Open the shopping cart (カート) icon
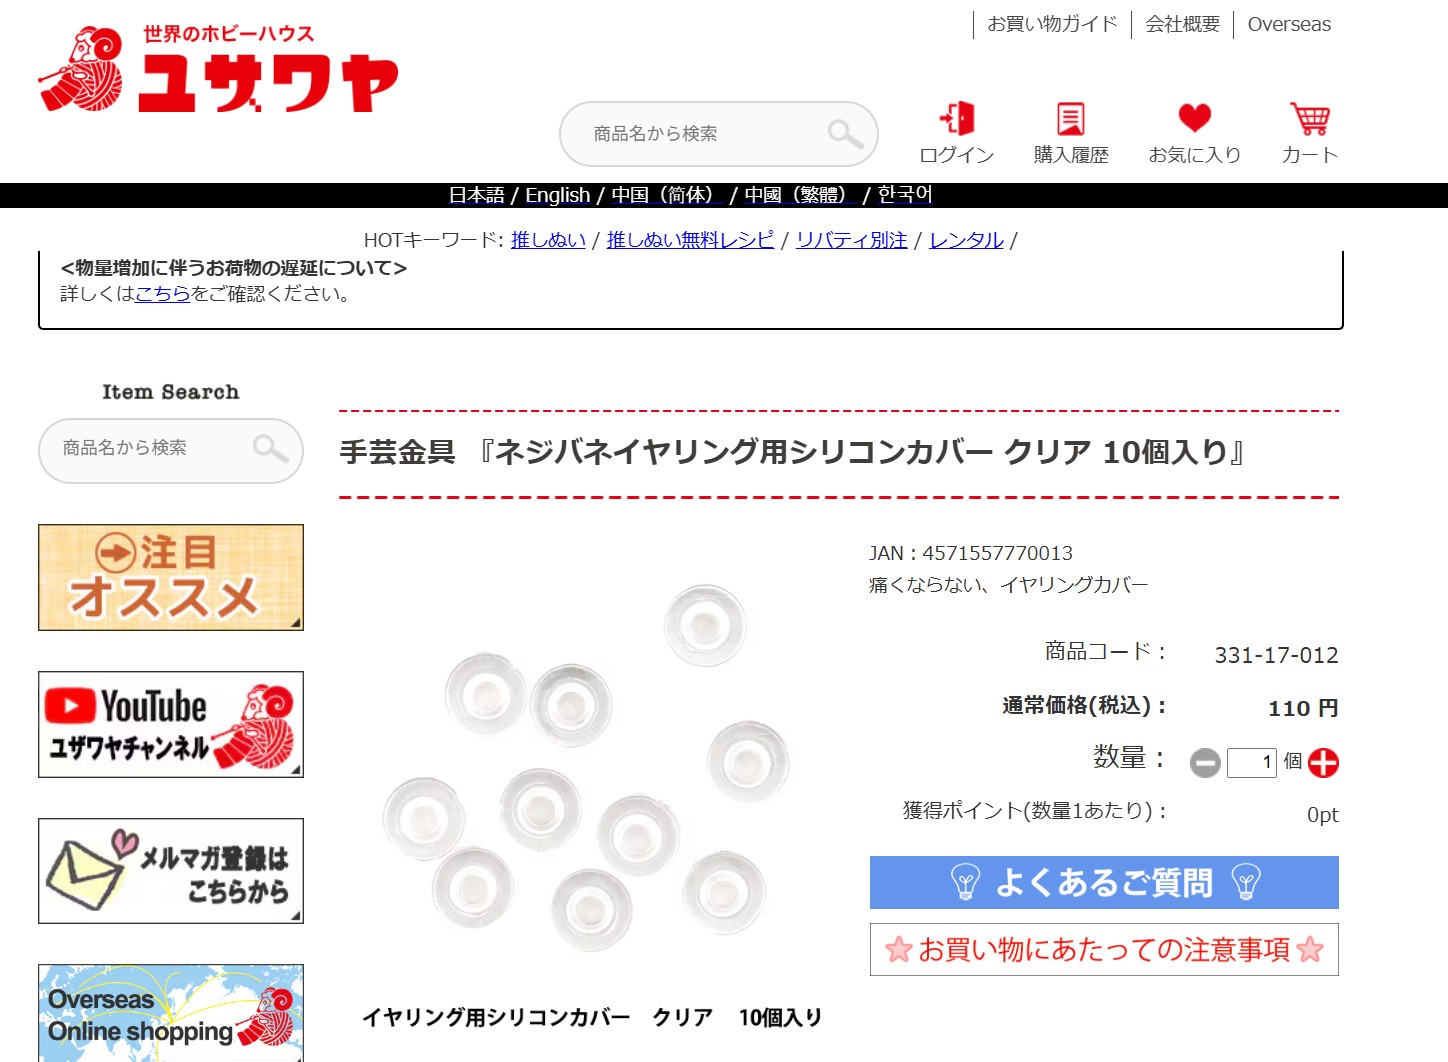Screen dimensions: 1448x1062 point(1309,120)
